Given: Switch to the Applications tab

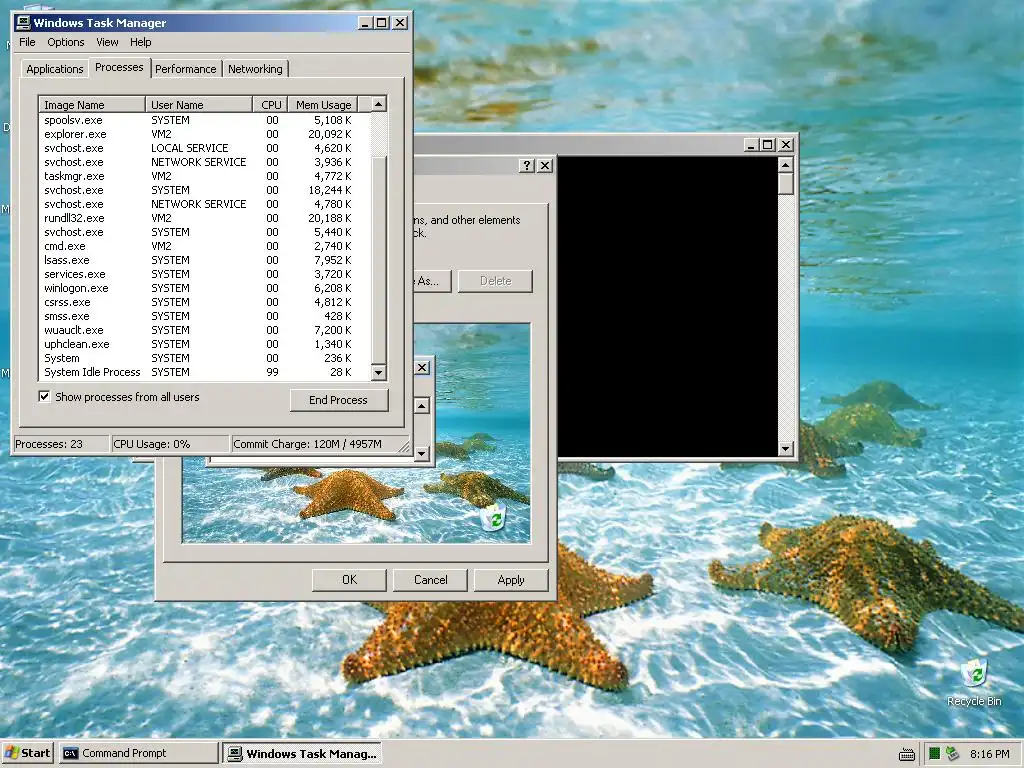Looking at the screenshot, I should [x=55, y=69].
